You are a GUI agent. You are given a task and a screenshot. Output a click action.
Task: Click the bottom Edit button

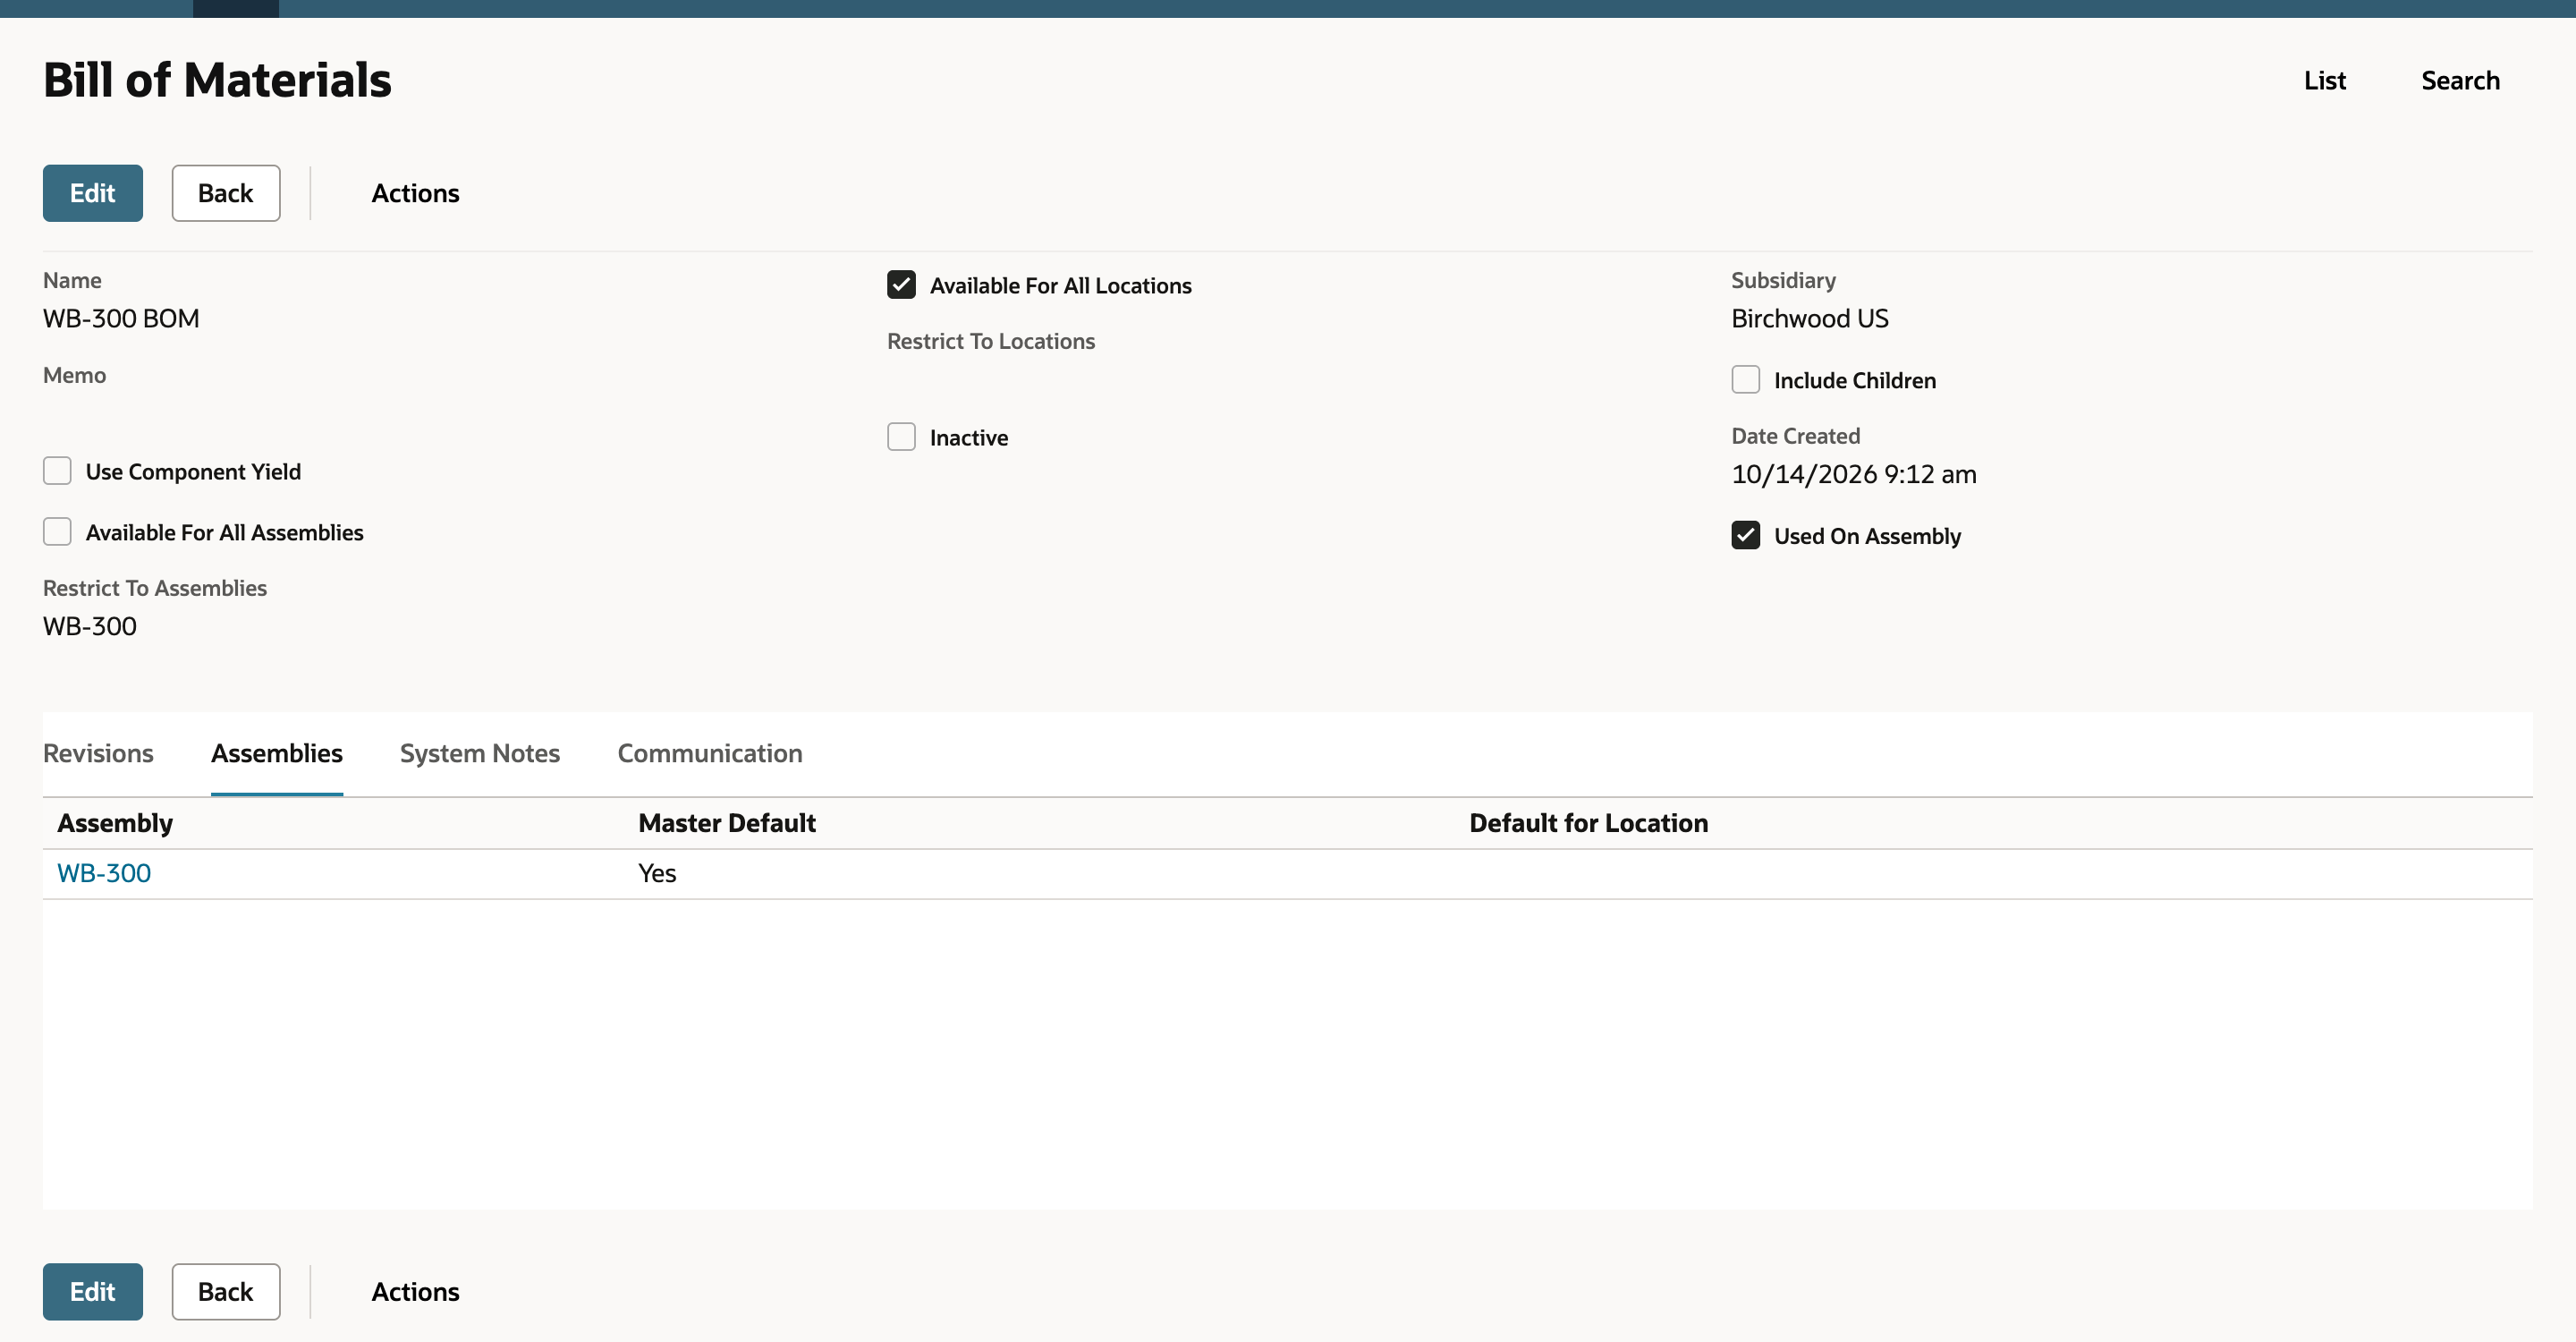tap(92, 1291)
